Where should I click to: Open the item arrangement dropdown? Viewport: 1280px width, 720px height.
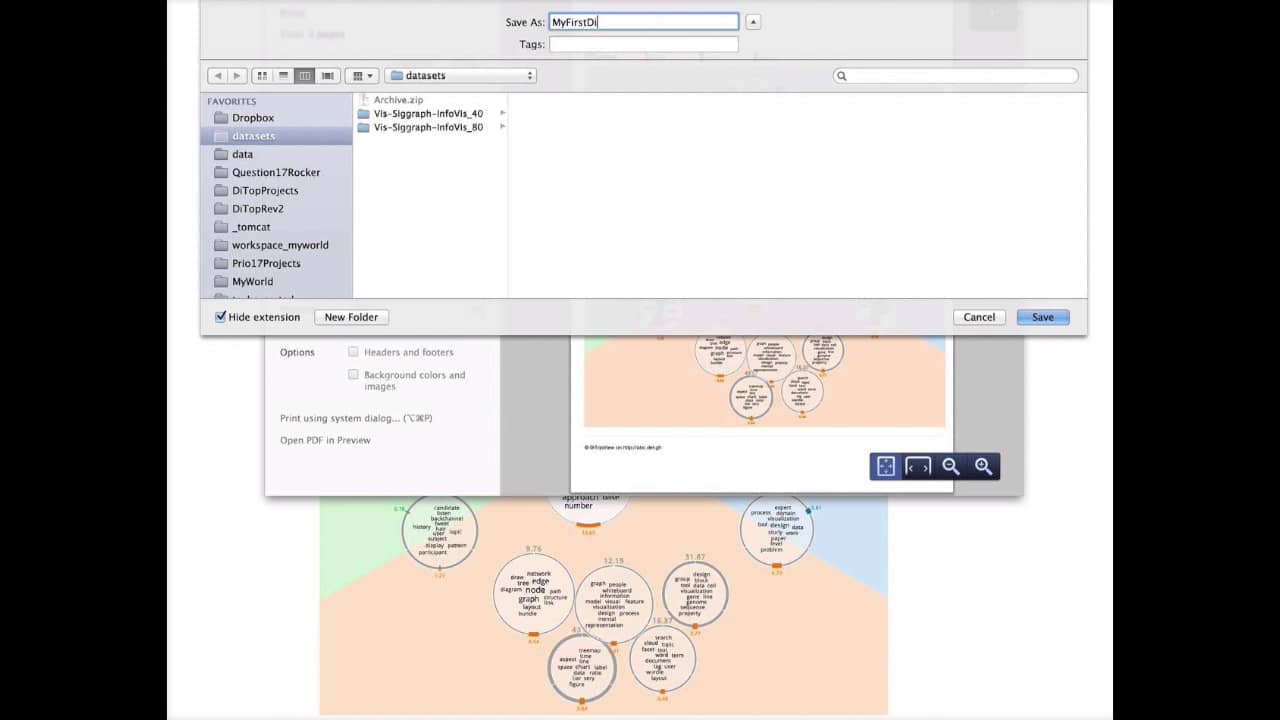(361, 75)
